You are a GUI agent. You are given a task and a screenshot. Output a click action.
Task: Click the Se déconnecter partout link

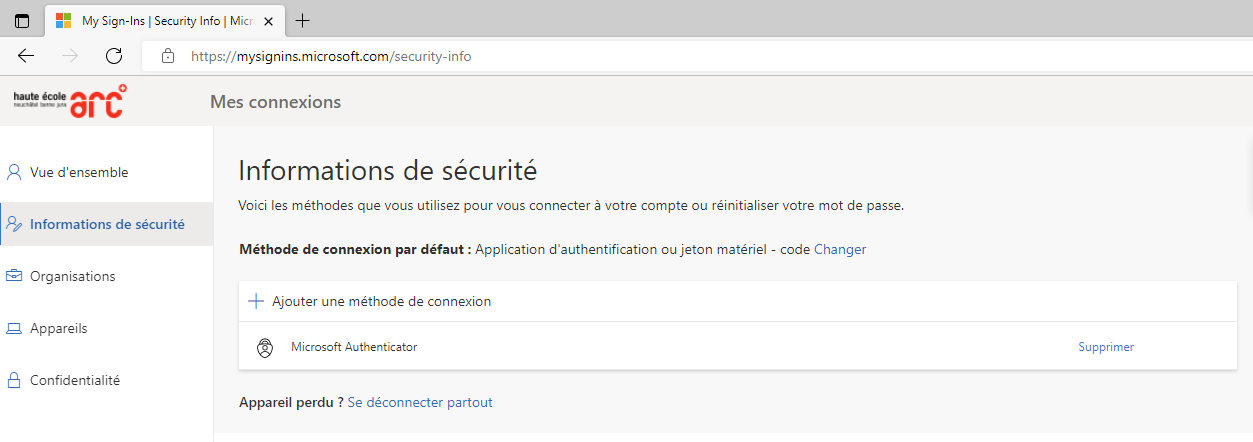pos(420,402)
